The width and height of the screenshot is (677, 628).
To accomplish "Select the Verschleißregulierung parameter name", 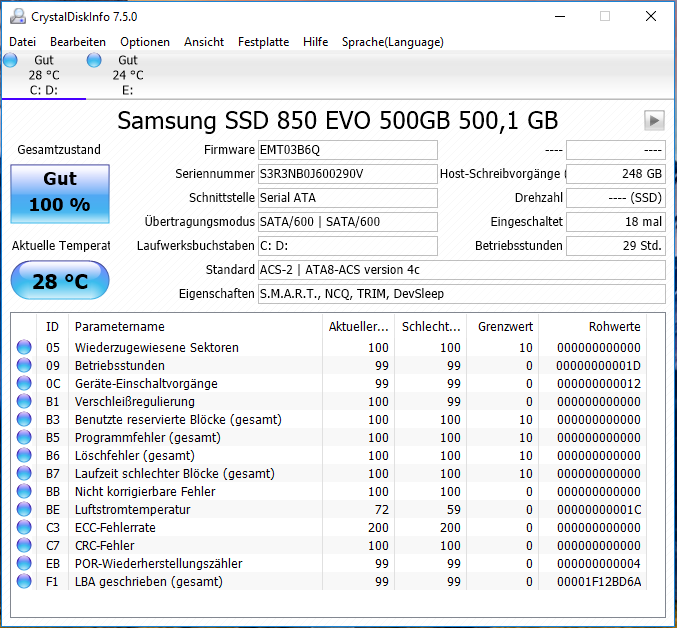I will [135, 401].
